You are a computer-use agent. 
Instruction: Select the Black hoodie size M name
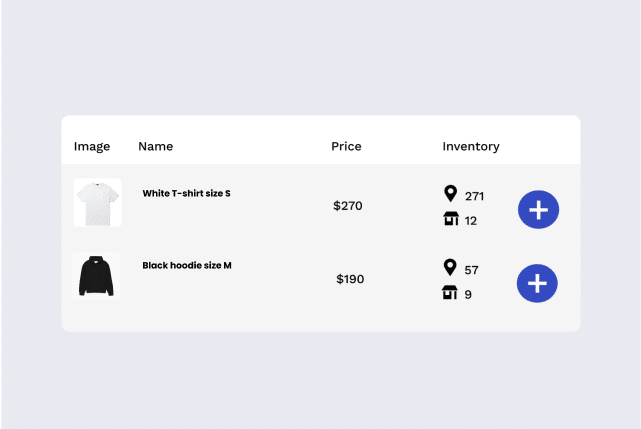coord(187,265)
